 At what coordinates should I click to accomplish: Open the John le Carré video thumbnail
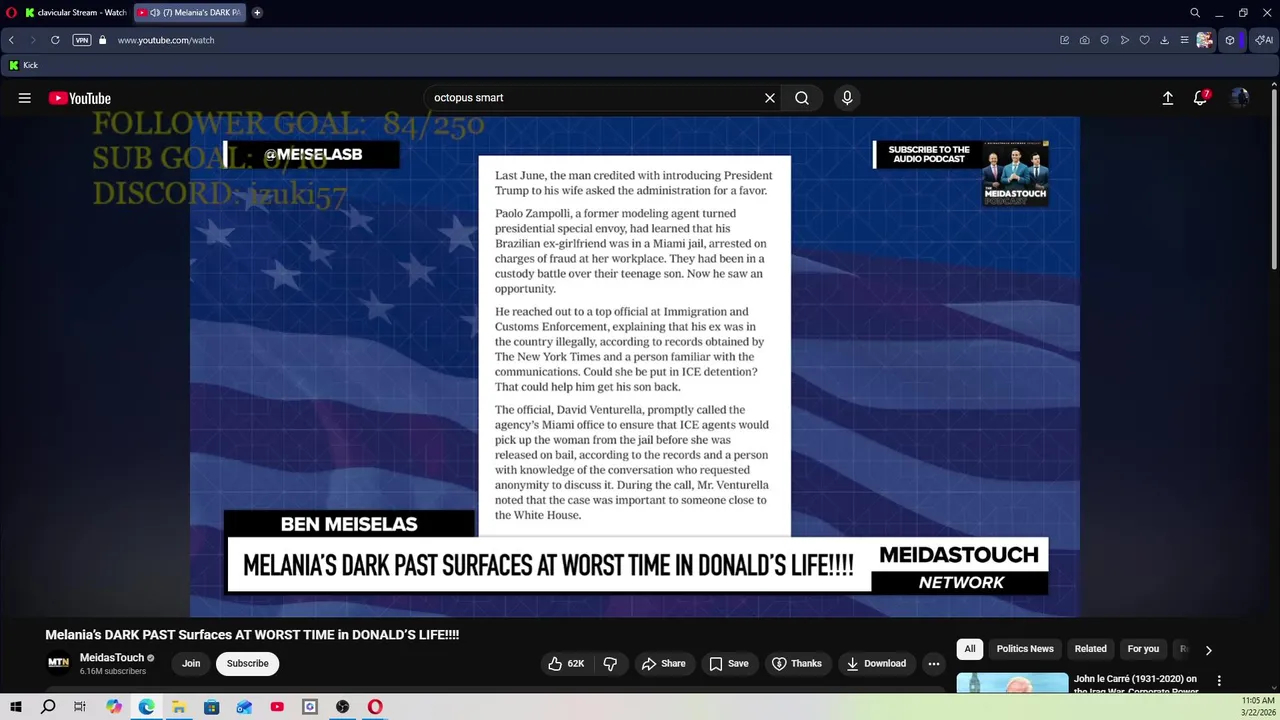tap(1012, 683)
